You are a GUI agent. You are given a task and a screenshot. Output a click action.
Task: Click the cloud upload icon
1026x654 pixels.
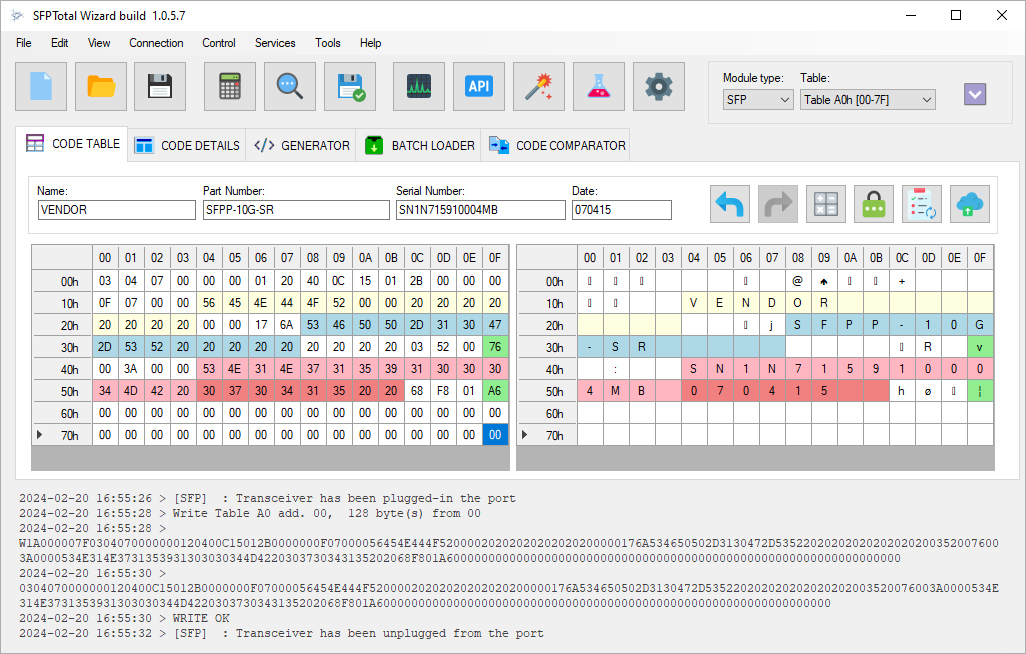tap(970, 204)
